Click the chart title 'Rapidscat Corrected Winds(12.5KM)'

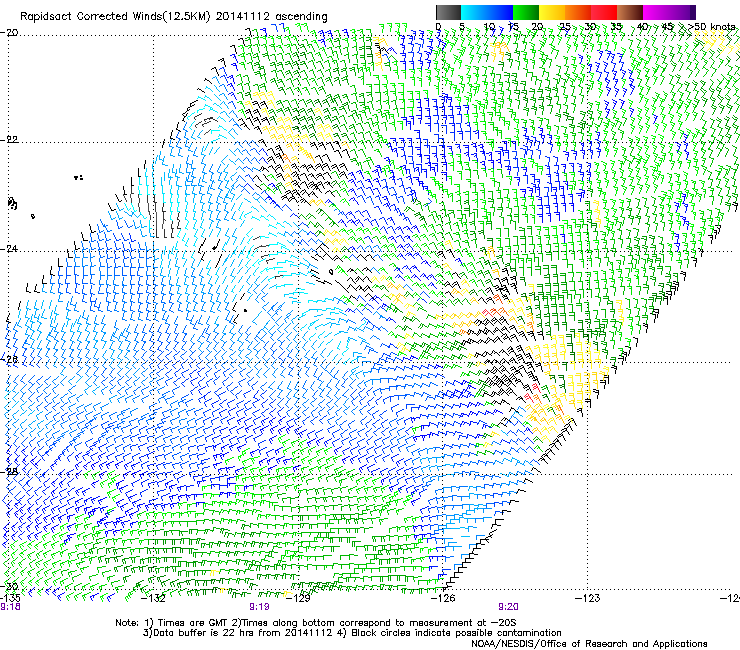click(x=116, y=17)
